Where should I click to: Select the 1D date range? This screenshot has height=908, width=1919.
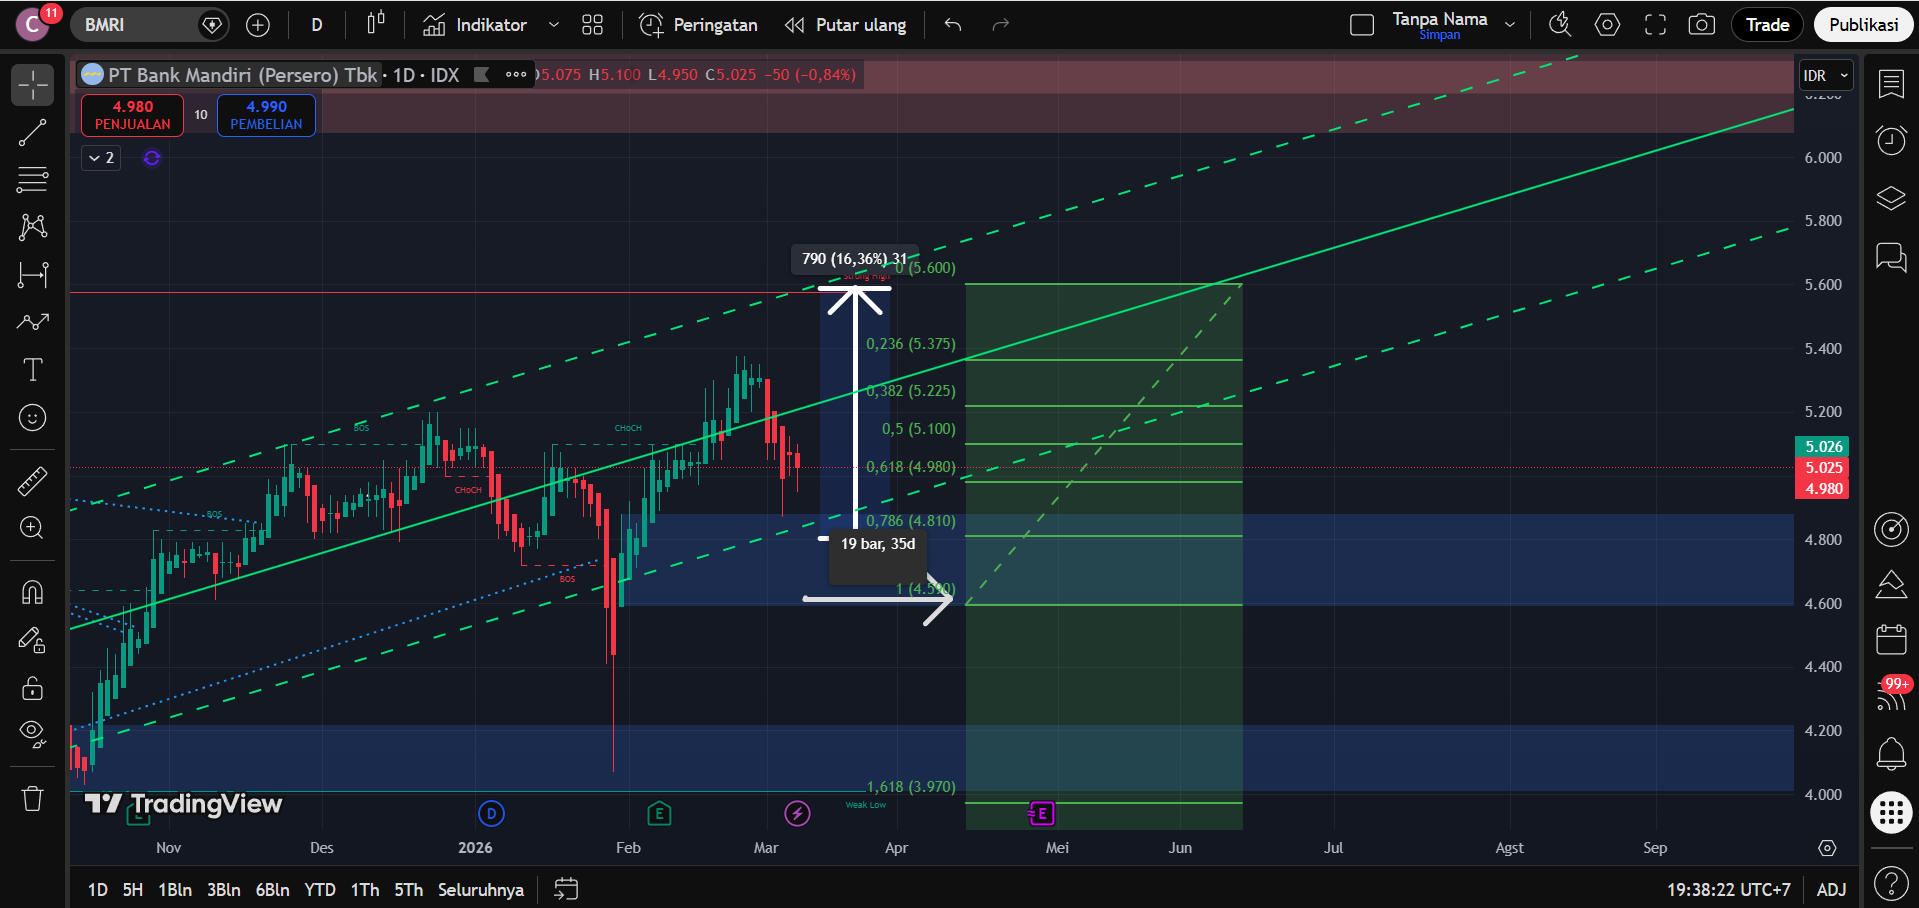[97, 889]
